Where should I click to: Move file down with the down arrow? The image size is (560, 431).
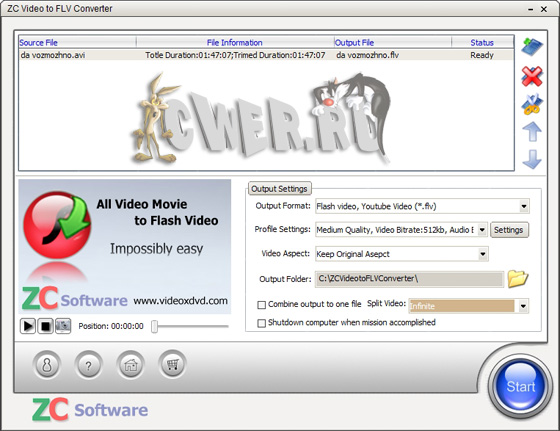pos(532,159)
